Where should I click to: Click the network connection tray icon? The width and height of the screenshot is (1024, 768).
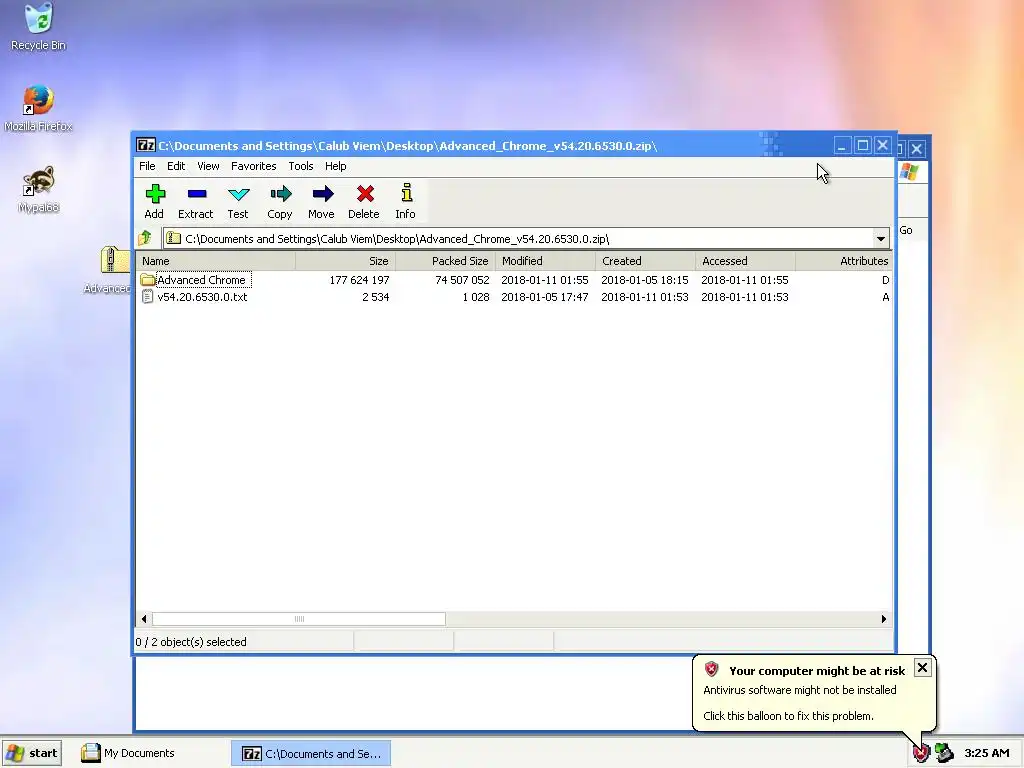click(x=944, y=753)
